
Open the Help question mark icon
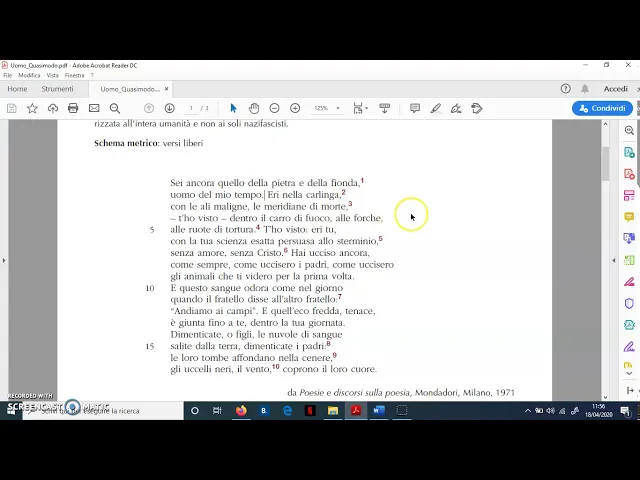pyautogui.click(x=565, y=89)
